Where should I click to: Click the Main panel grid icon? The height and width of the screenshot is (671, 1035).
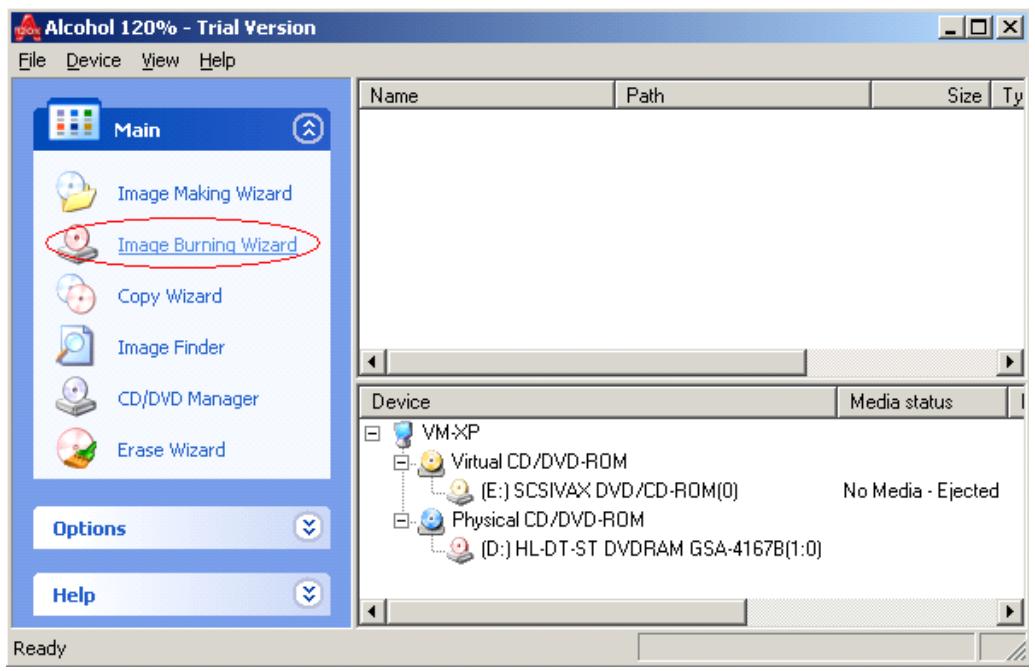click(74, 121)
